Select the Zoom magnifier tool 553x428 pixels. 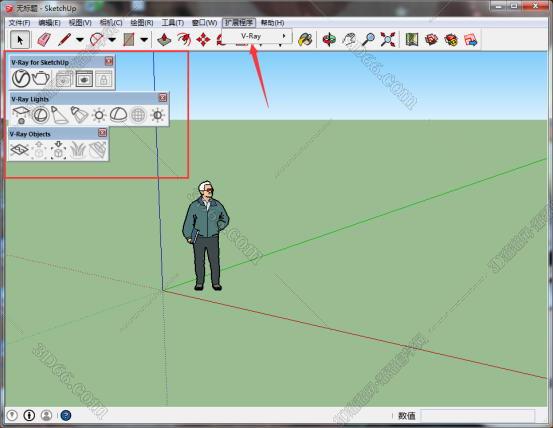[x=369, y=39]
